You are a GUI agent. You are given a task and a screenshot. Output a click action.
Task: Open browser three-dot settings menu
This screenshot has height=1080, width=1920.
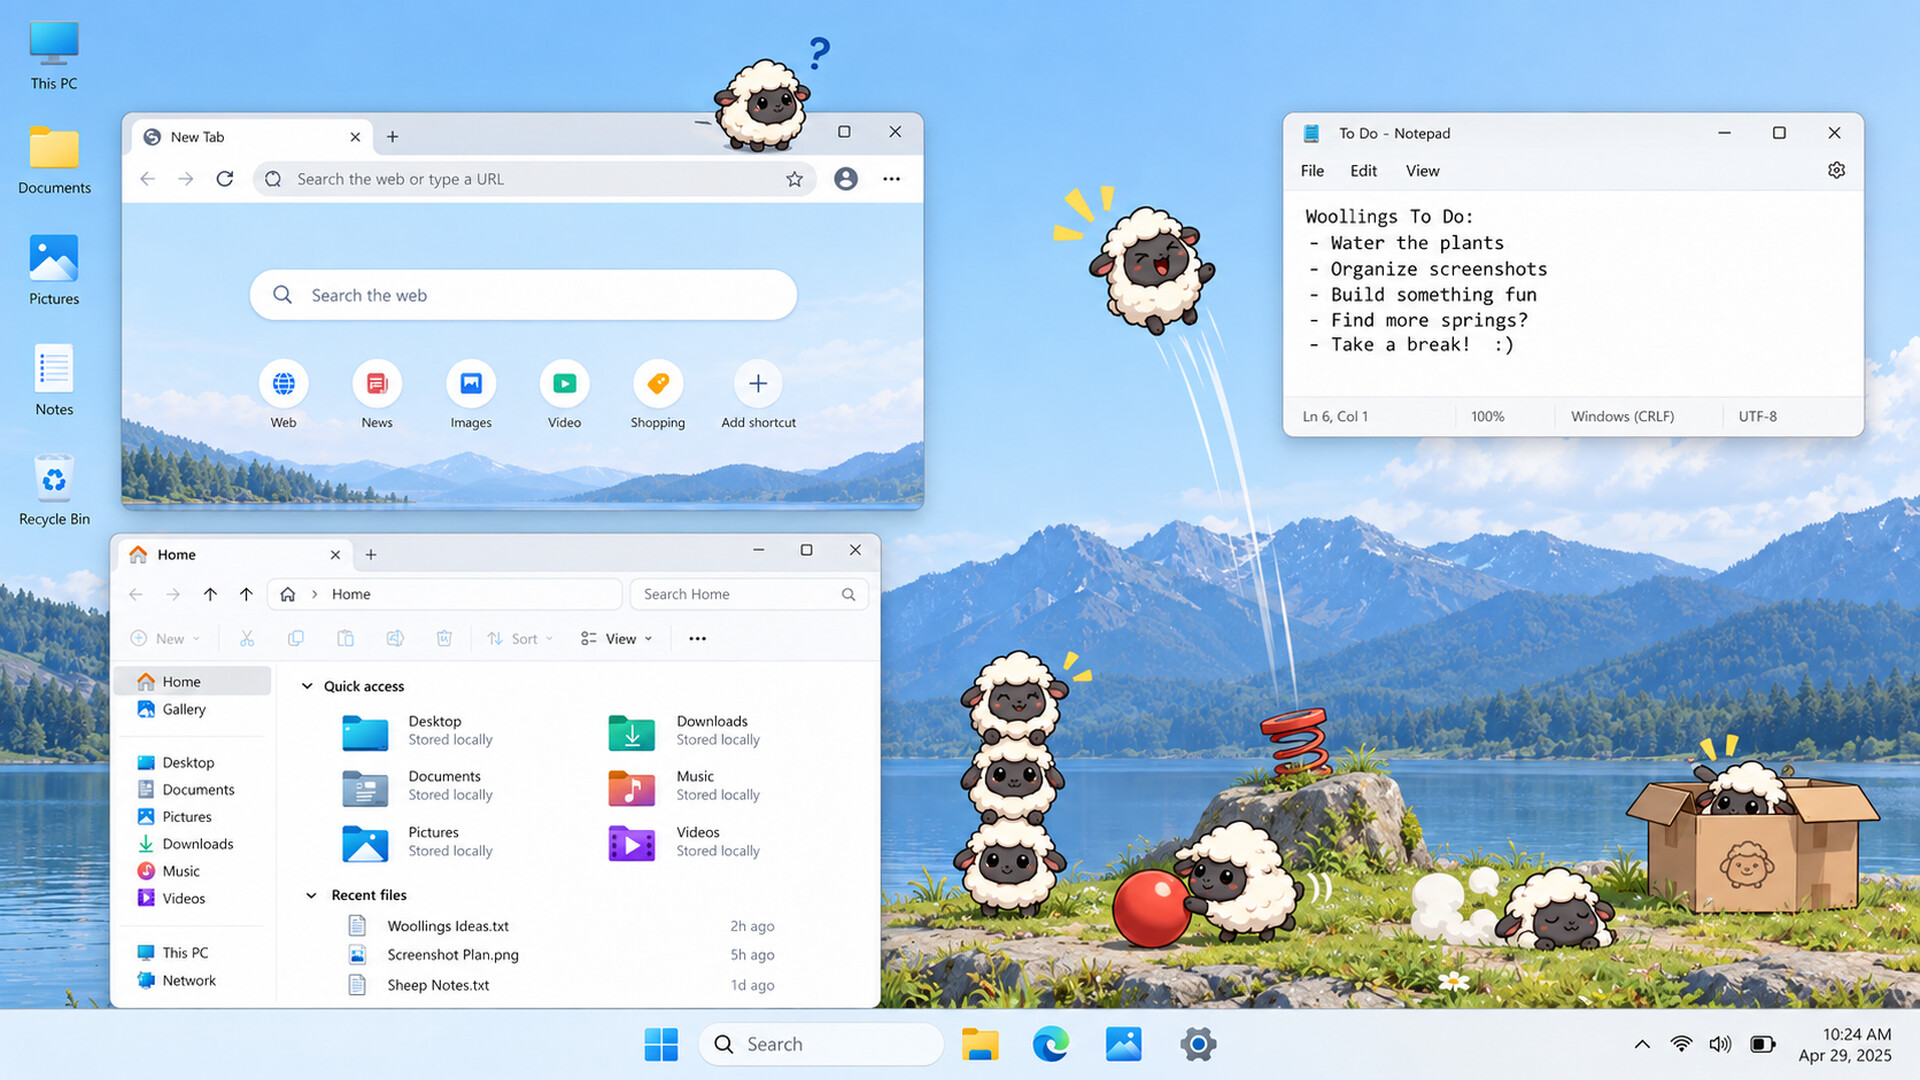(891, 179)
